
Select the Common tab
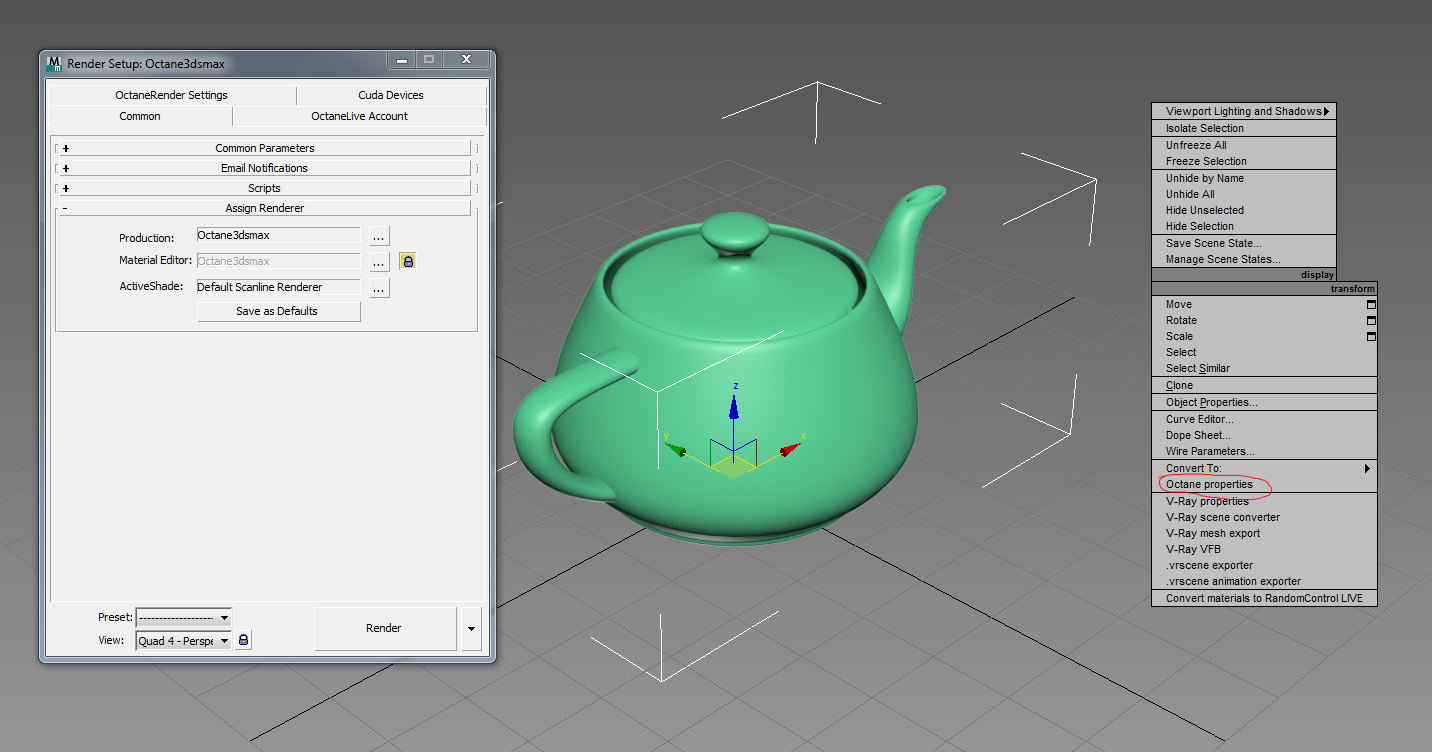click(140, 116)
